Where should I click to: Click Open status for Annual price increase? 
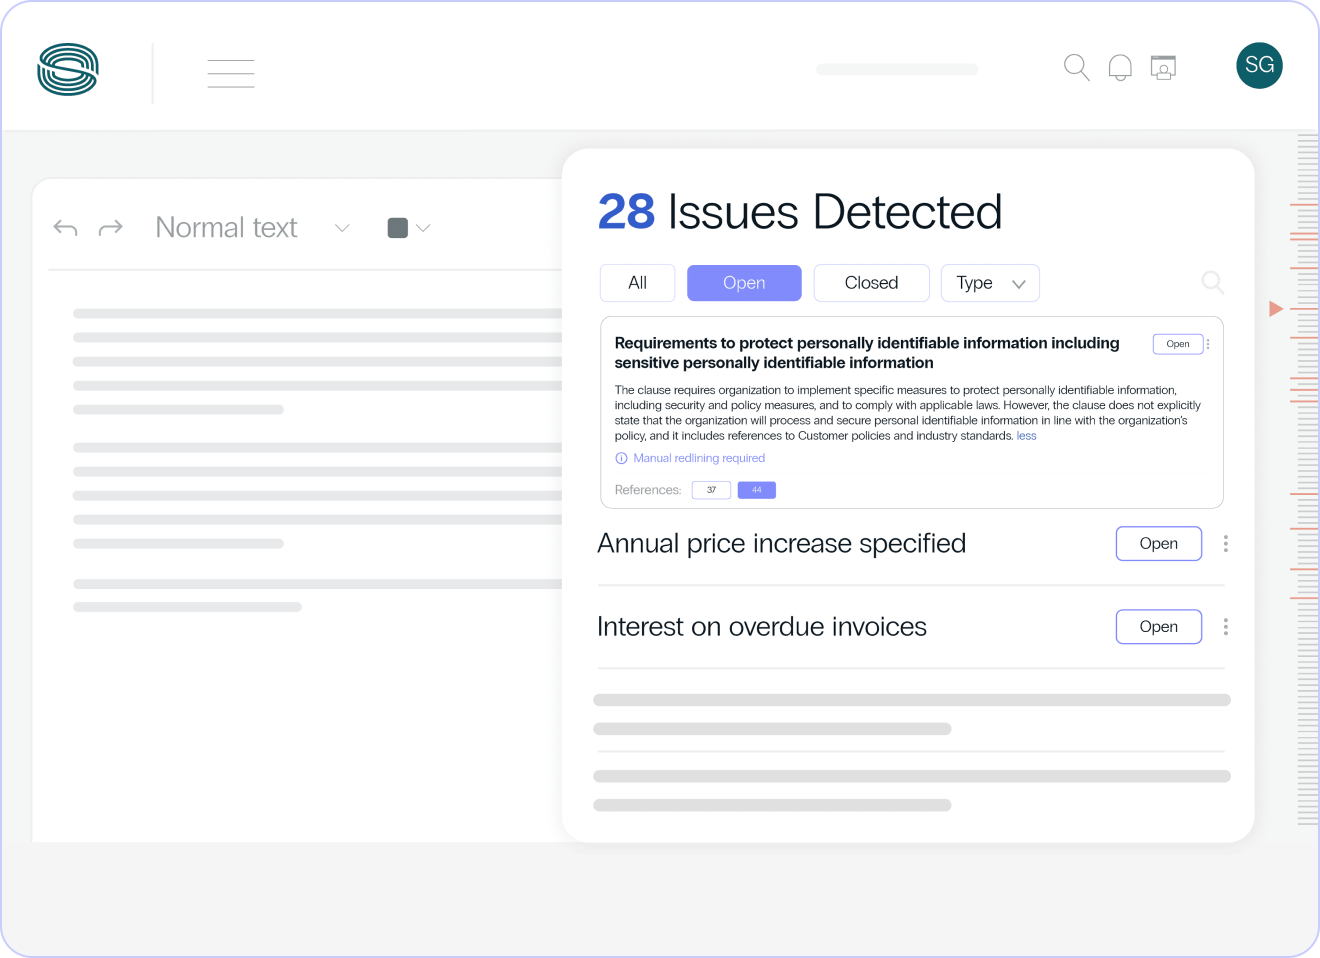click(1159, 544)
